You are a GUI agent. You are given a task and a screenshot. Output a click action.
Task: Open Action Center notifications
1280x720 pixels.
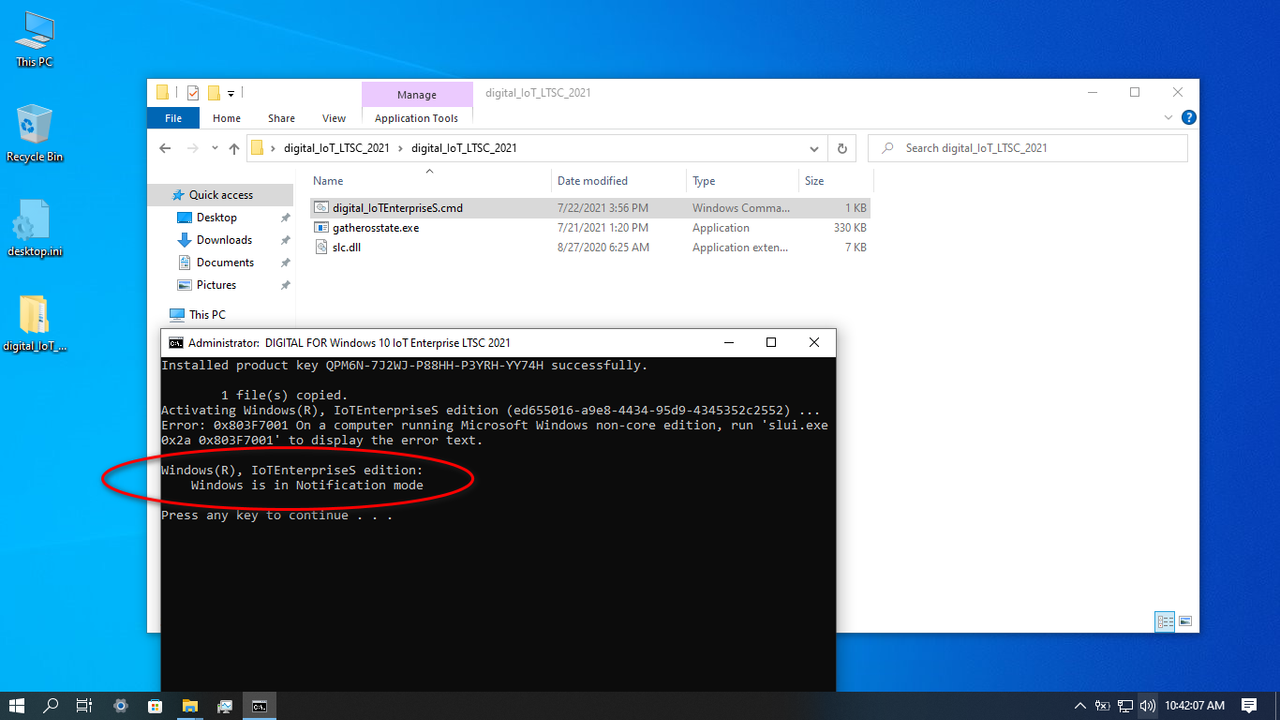1249,705
